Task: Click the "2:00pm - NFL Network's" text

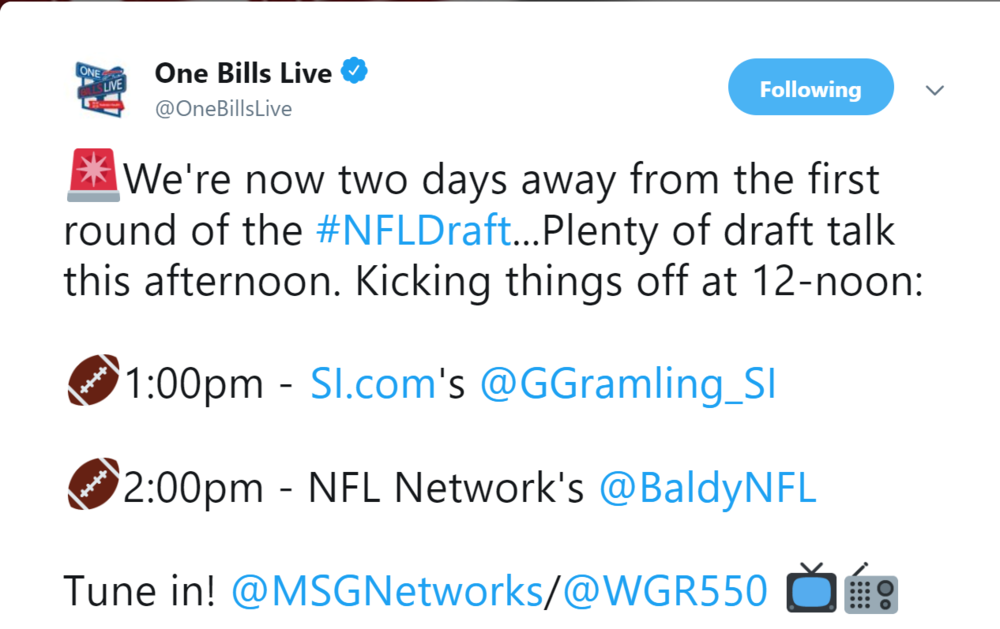Action: 354,488
